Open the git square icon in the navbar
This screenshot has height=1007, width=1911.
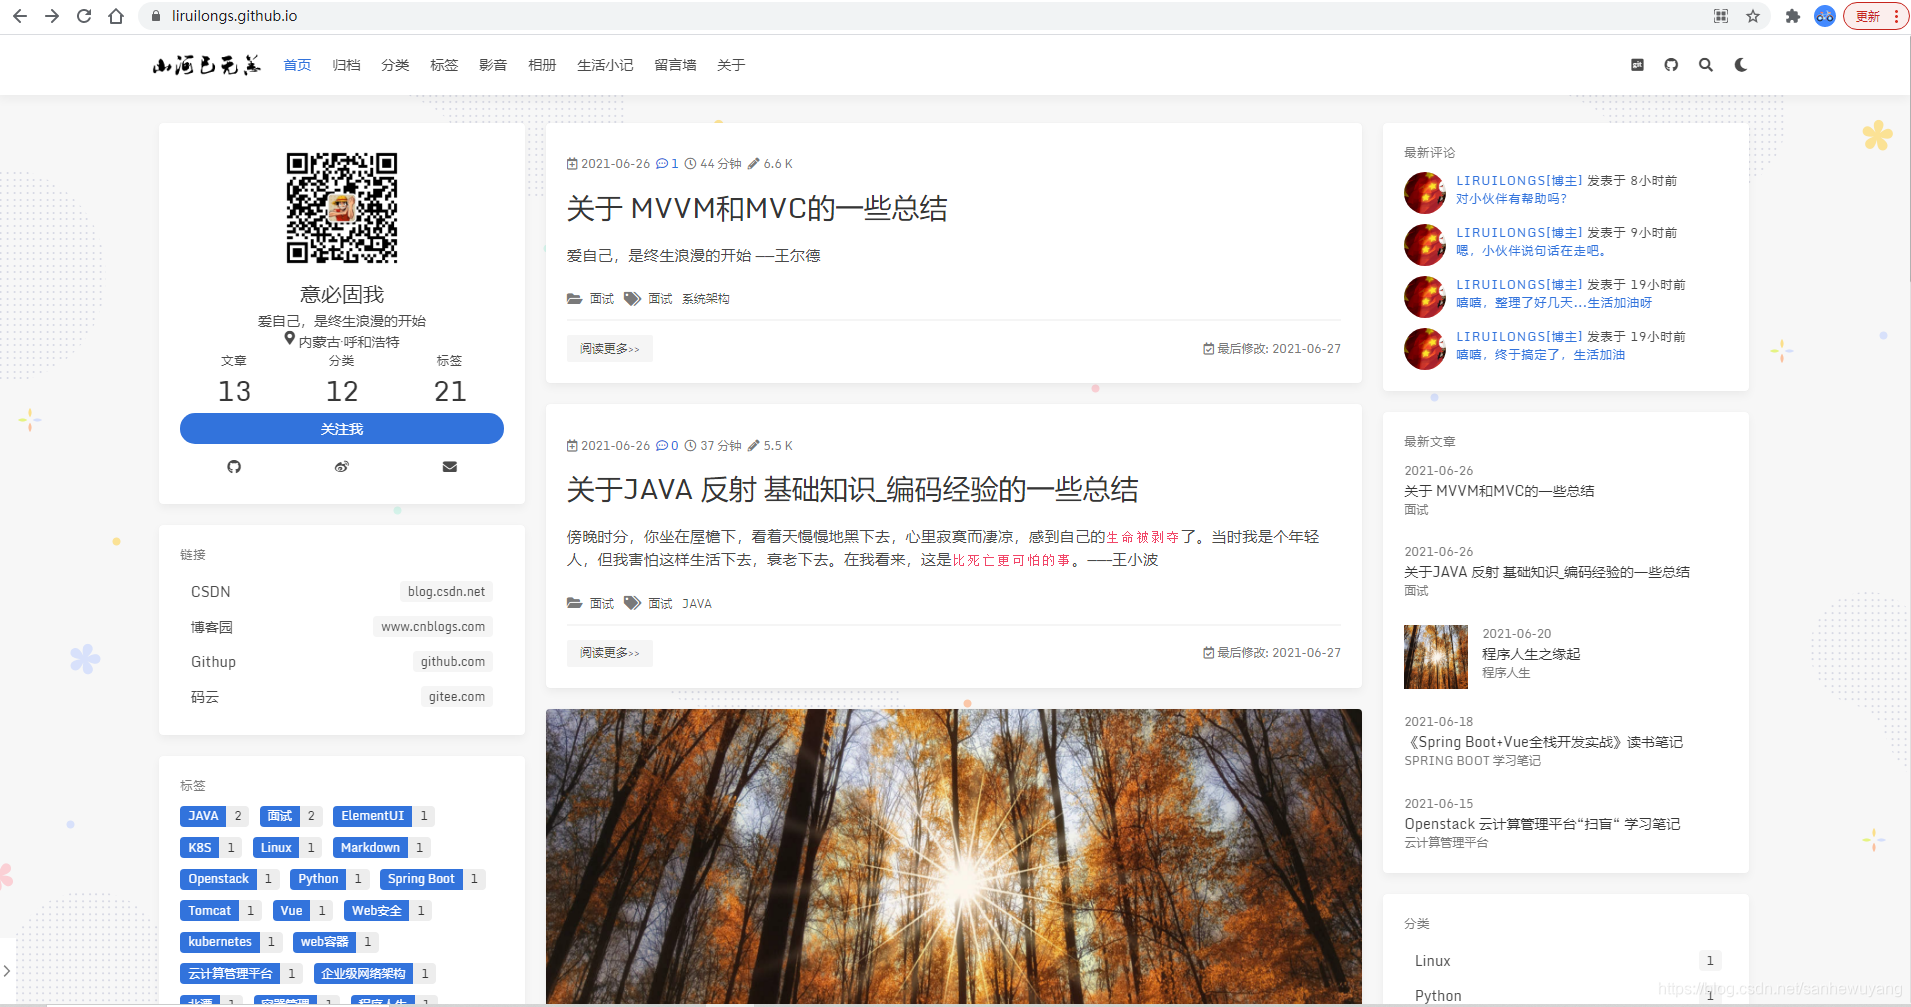(1638, 64)
